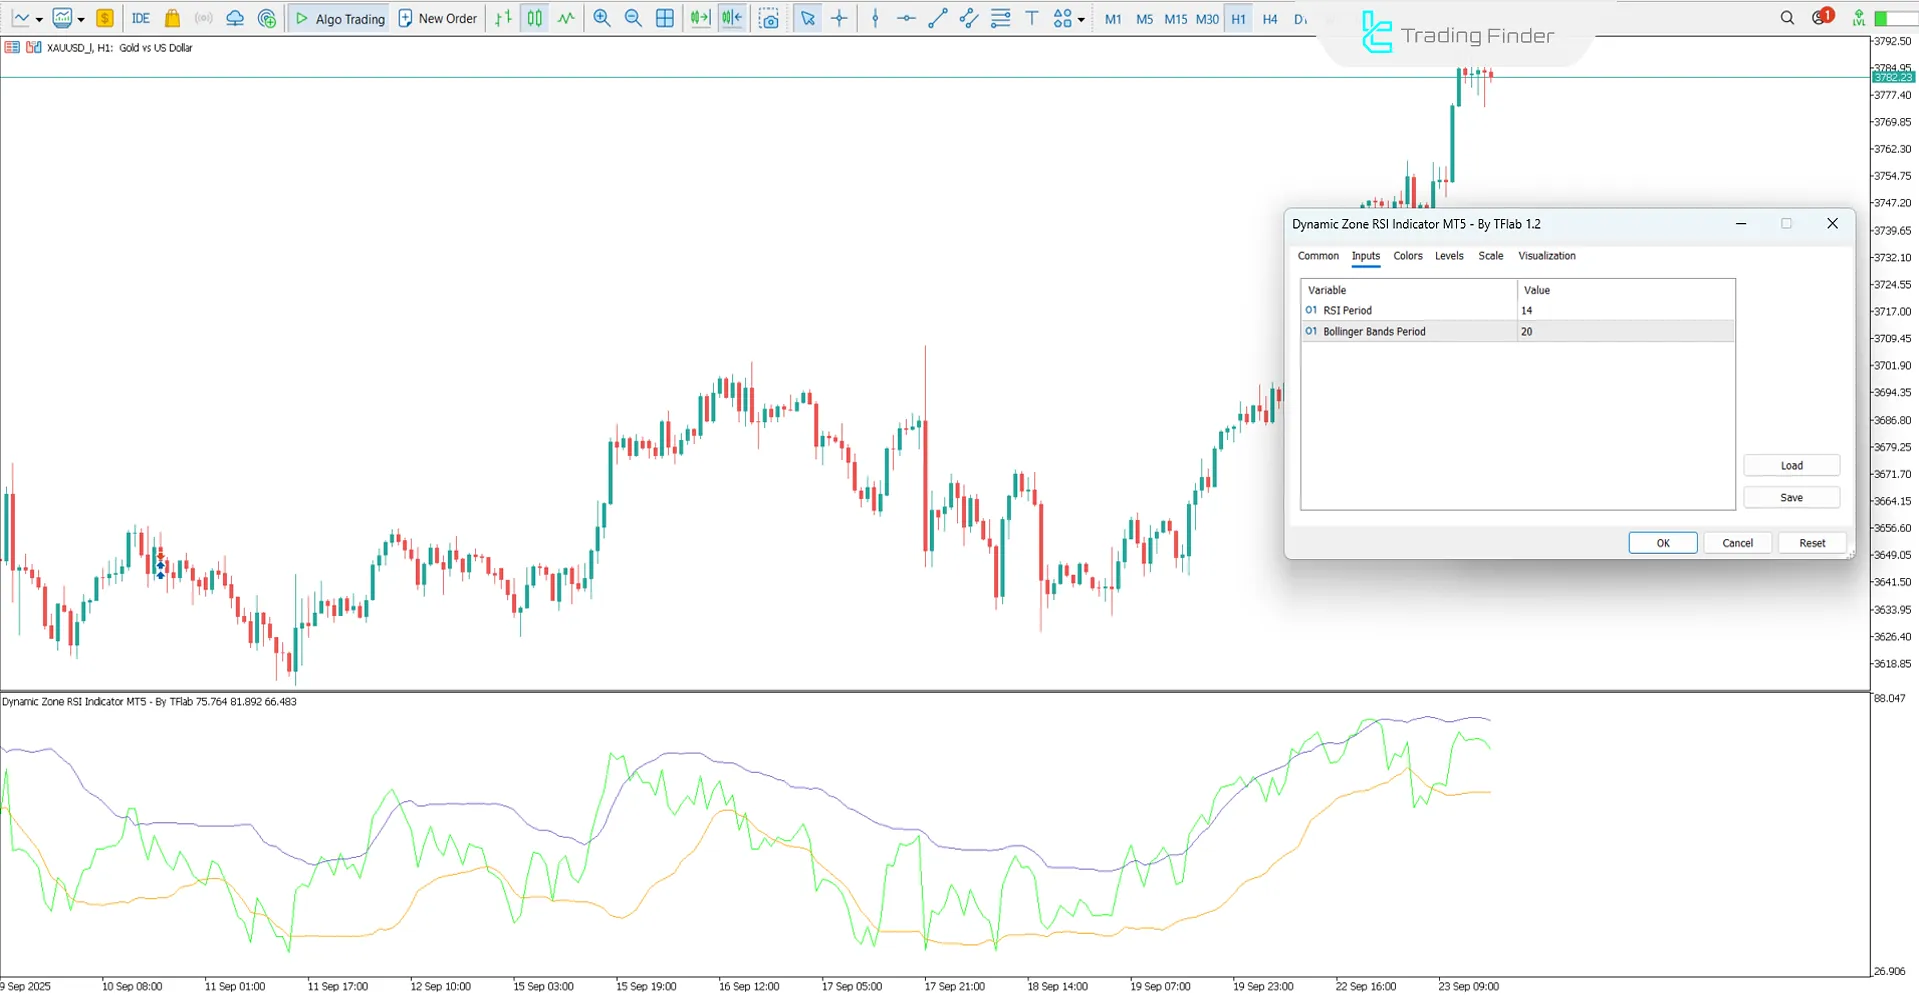
Task: Open the MetaEditor IDE
Action: point(141,17)
